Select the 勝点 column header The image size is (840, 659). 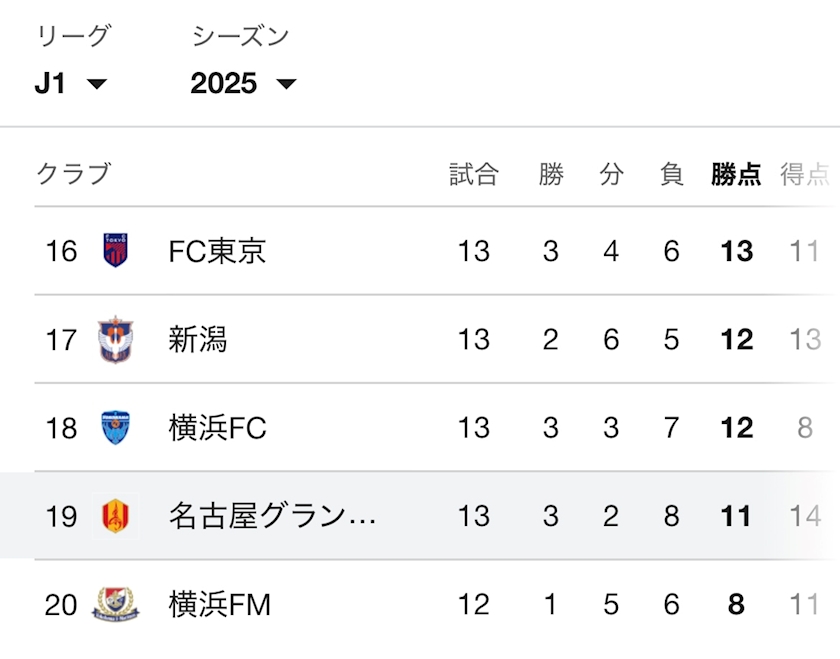click(x=736, y=175)
